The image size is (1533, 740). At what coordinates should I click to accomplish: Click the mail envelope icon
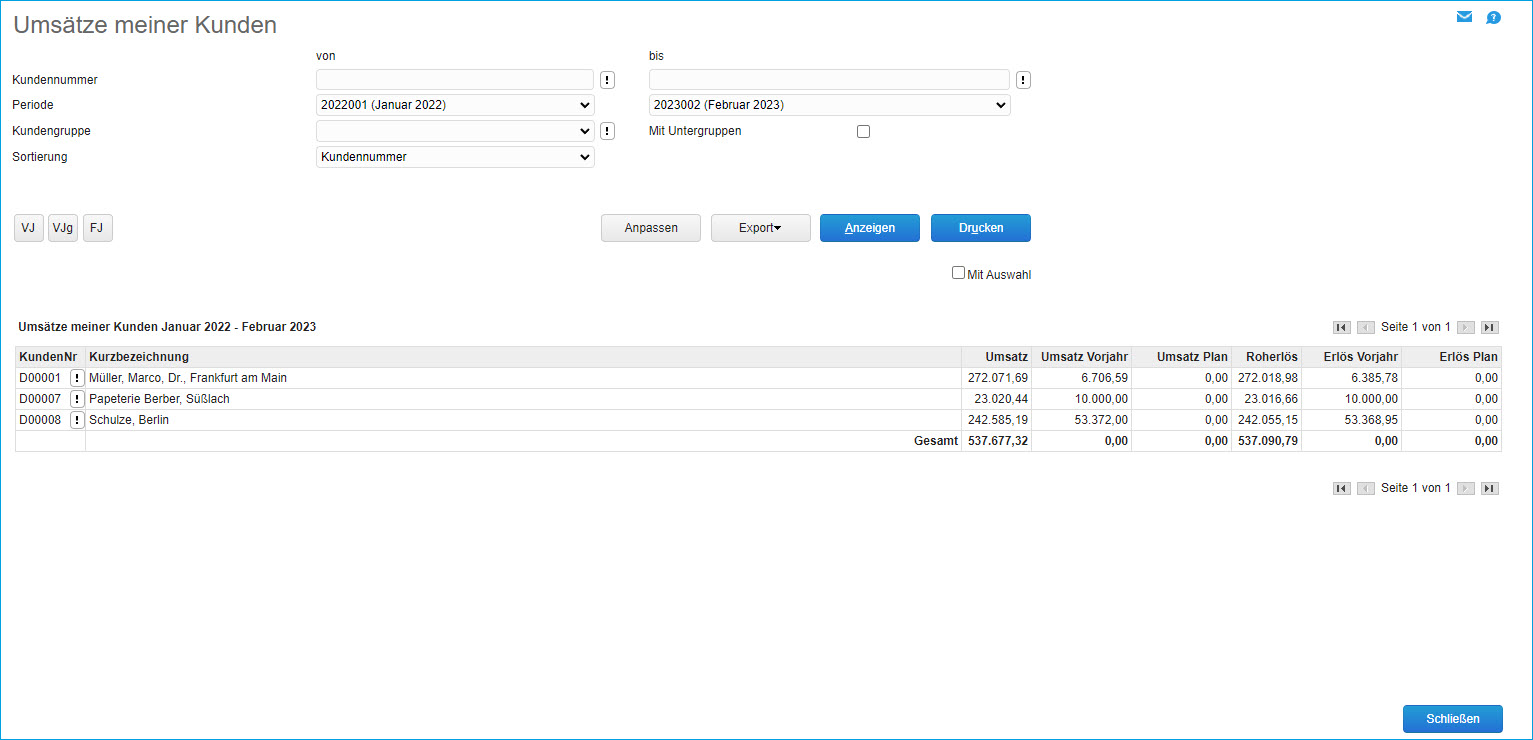[1464, 17]
